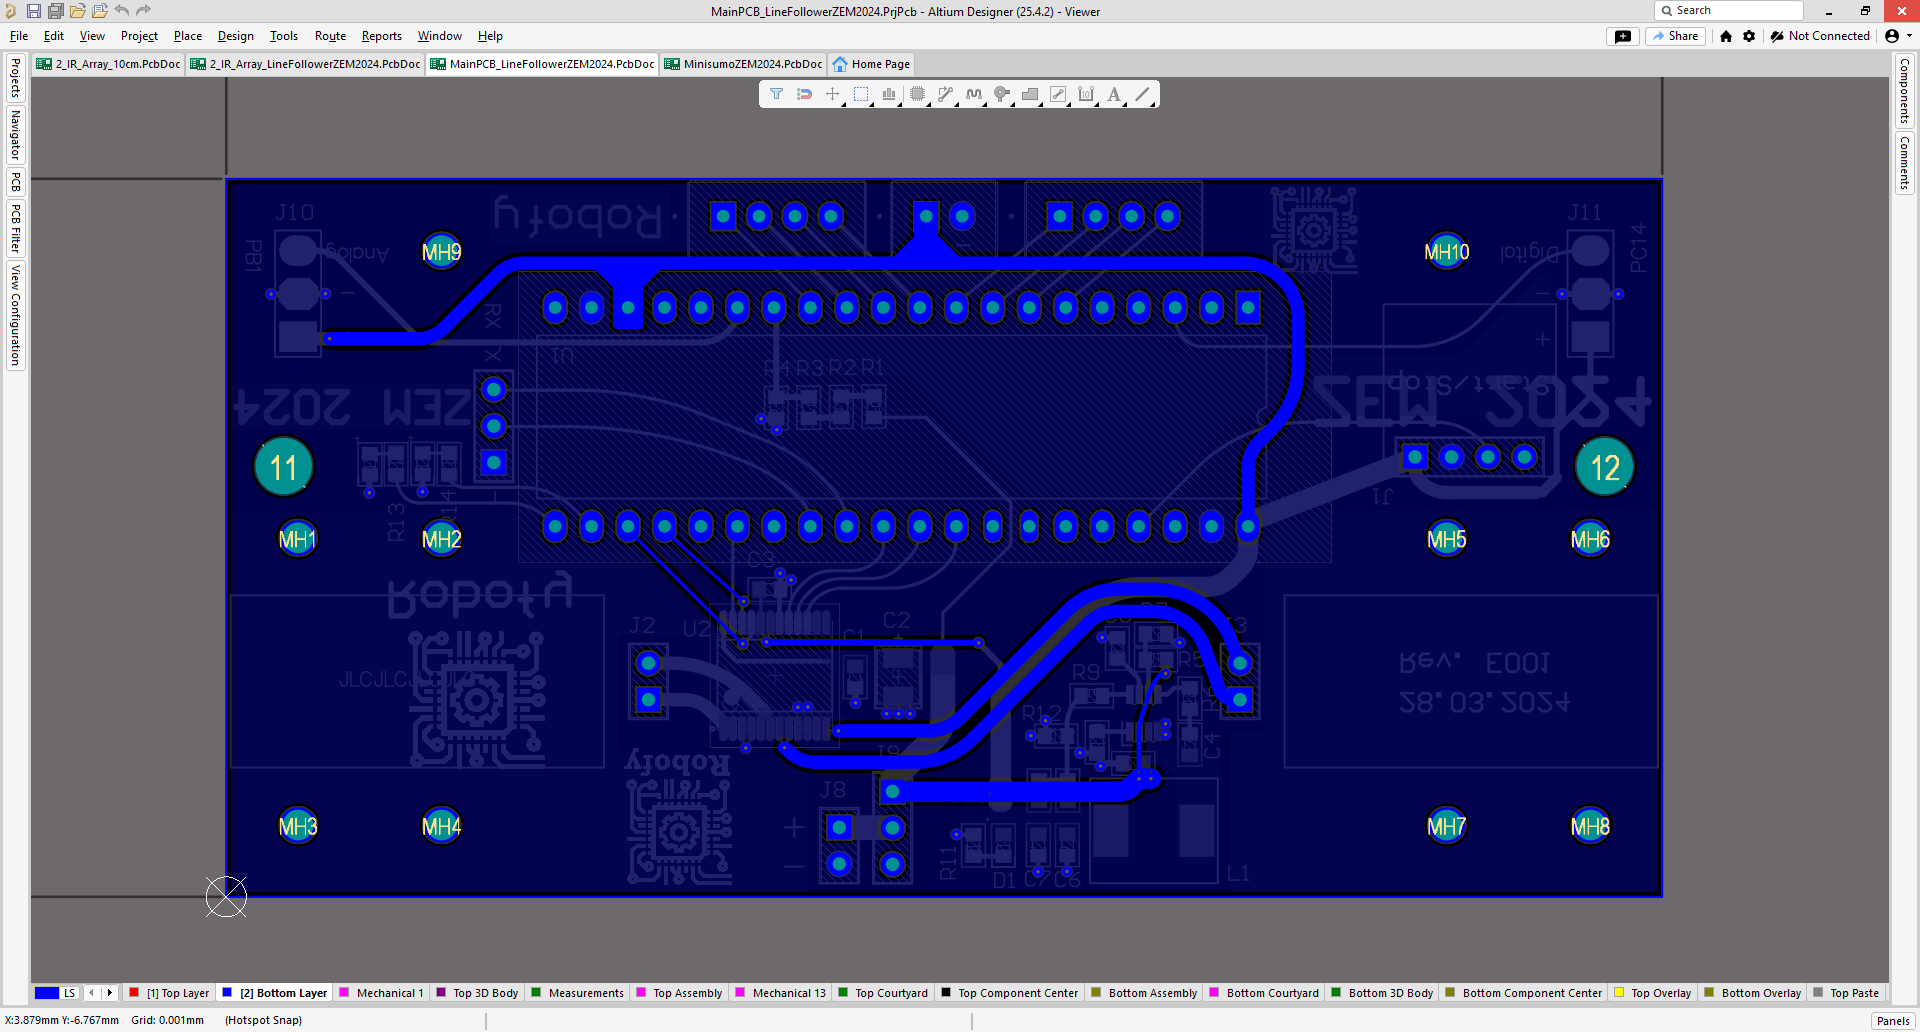Open a document using the folder icon

(77, 11)
